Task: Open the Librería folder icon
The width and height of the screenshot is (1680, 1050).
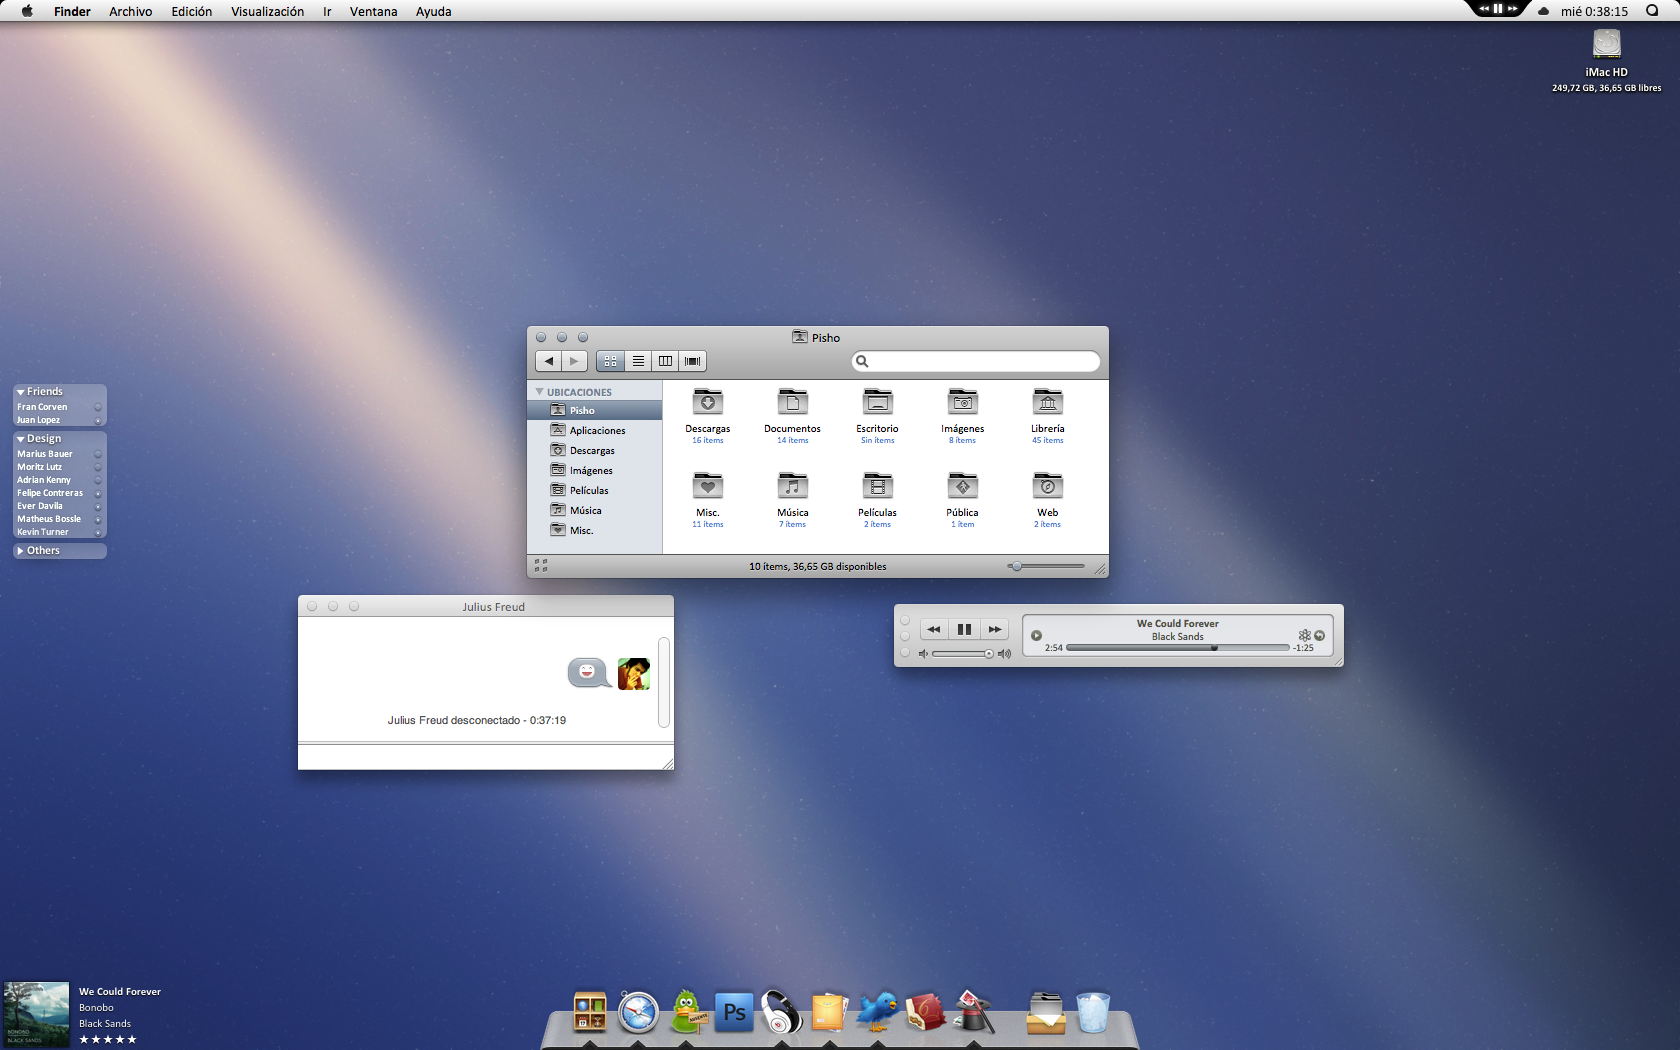Action: [1048, 402]
